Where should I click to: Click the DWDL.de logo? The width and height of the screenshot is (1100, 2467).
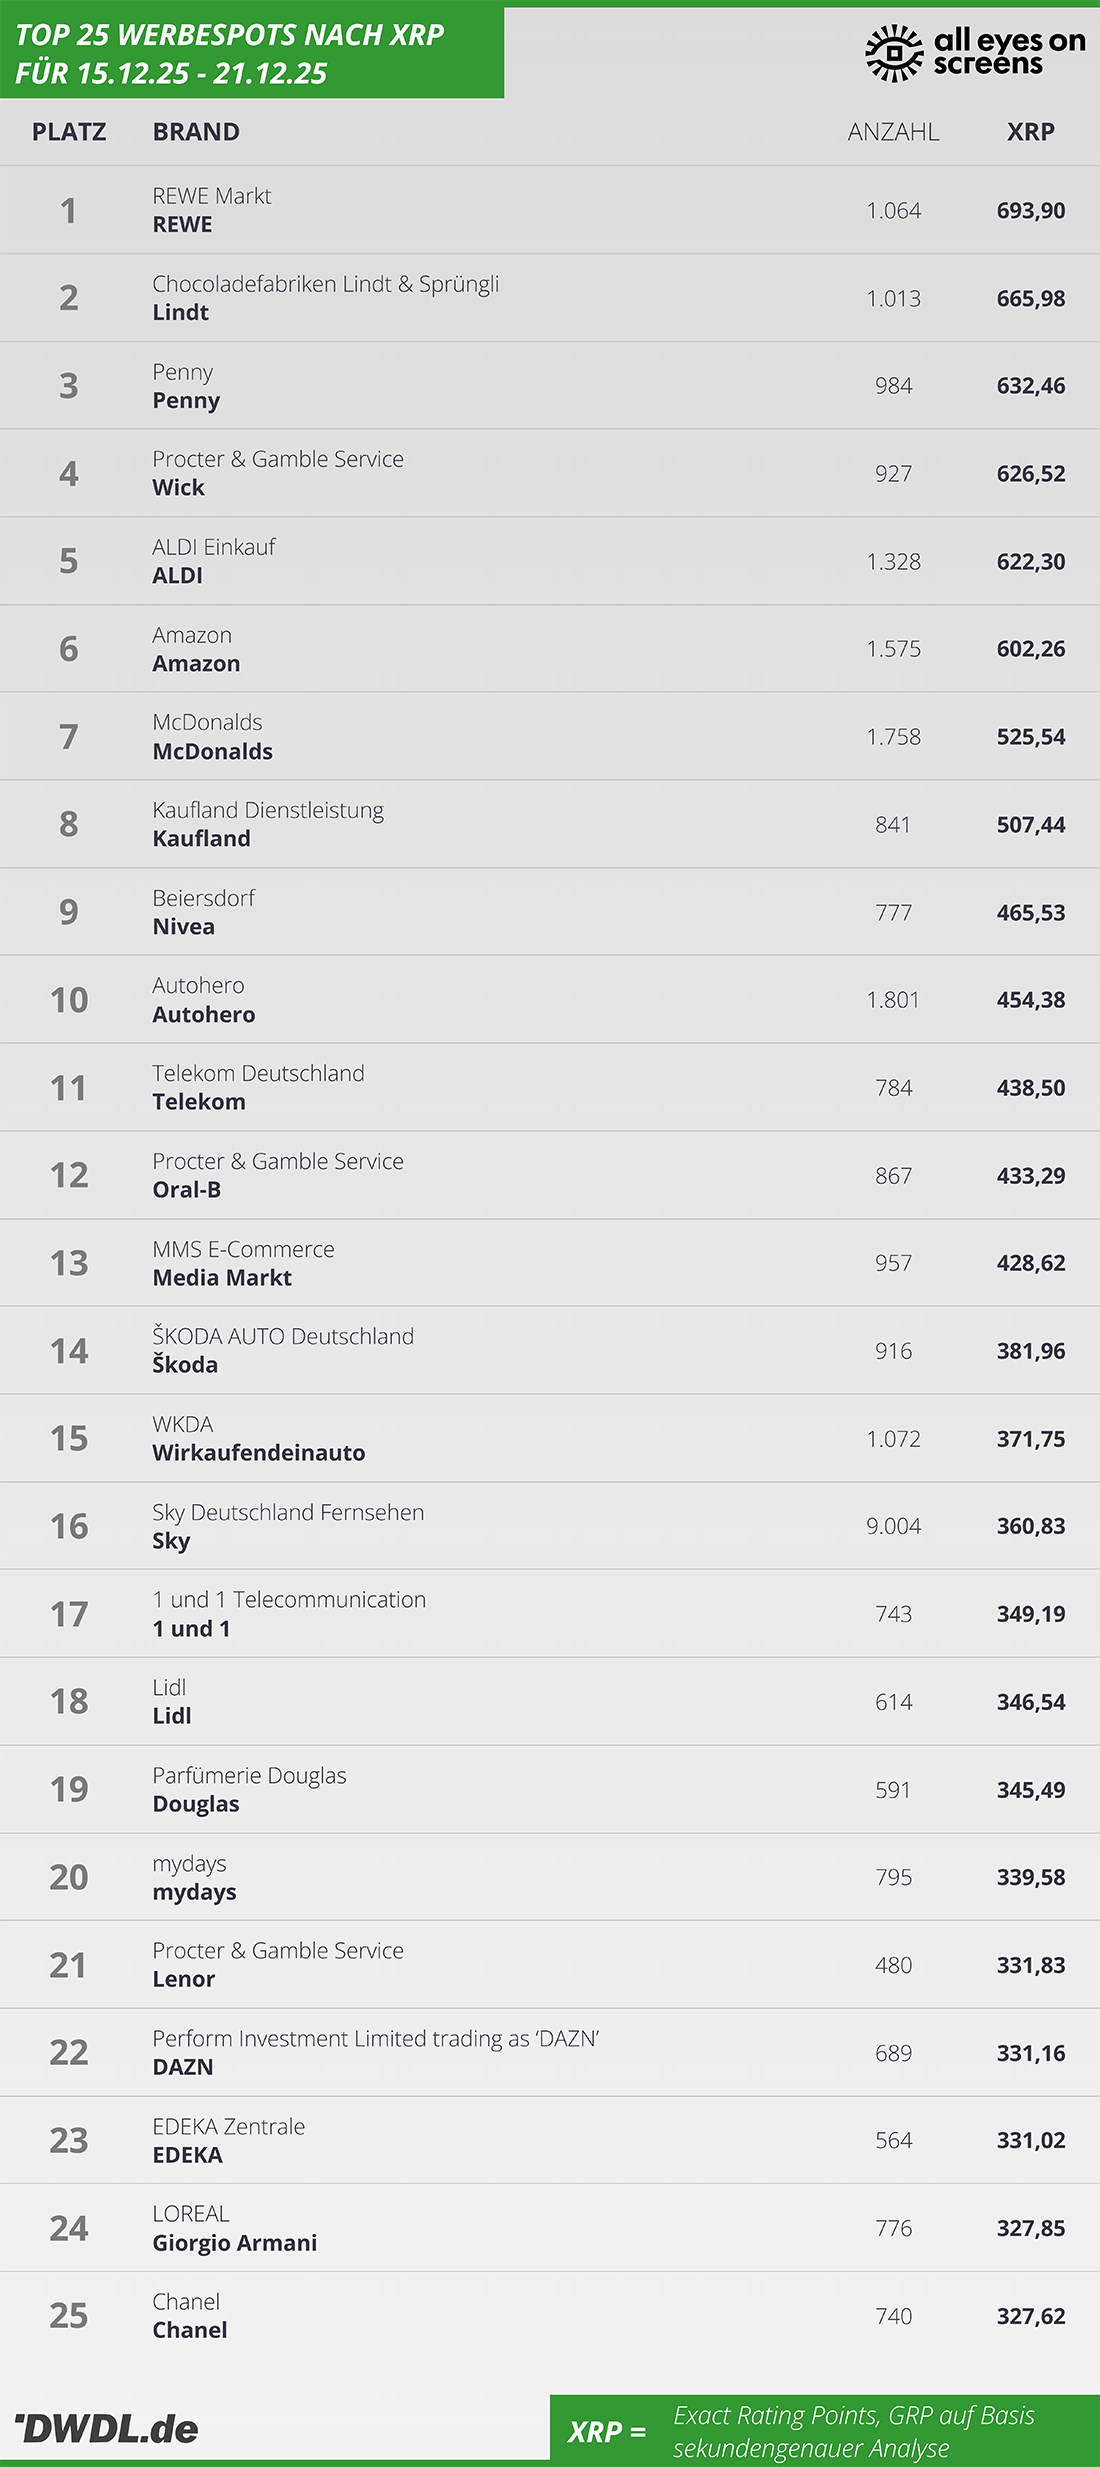point(107,2428)
